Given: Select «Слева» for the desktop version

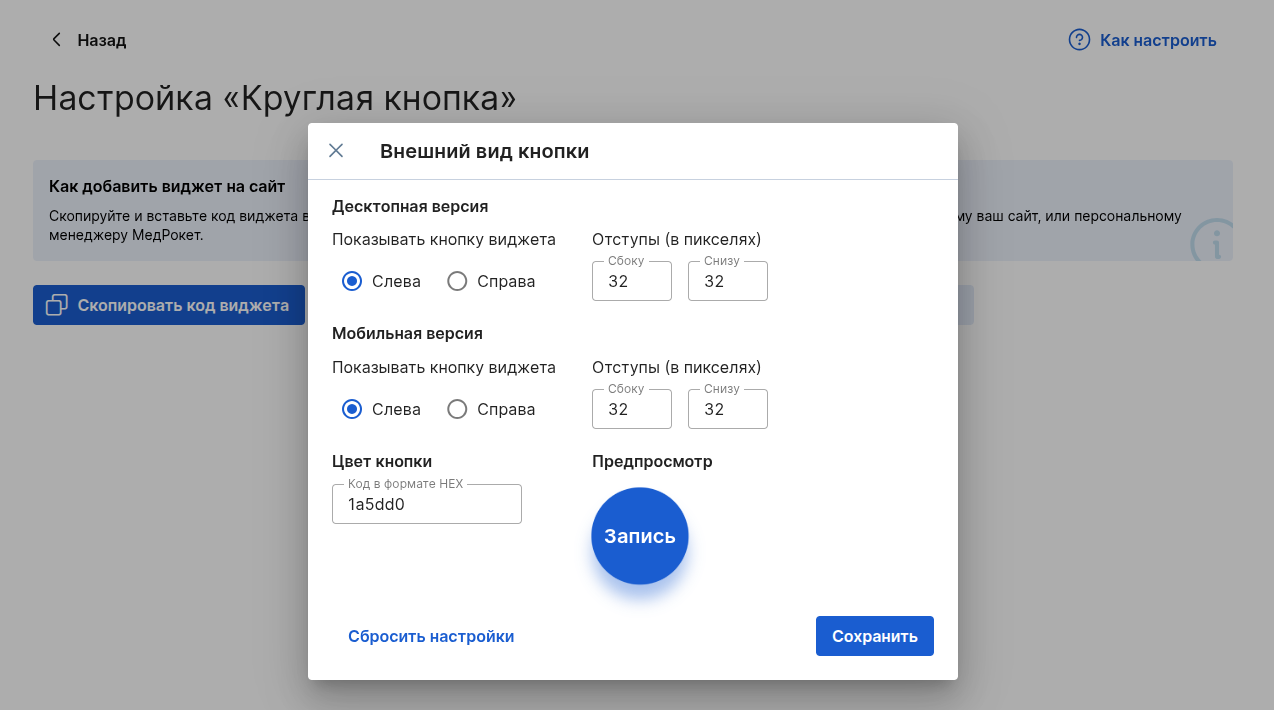Looking at the screenshot, I should (352, 281).
